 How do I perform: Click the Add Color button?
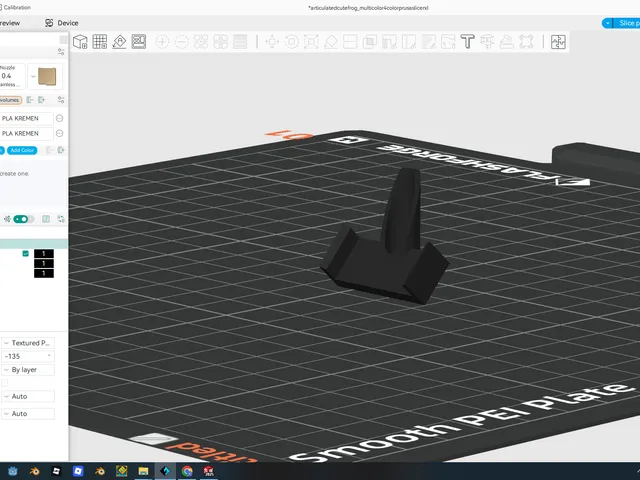pyautogui.click(x=22, y=150)
